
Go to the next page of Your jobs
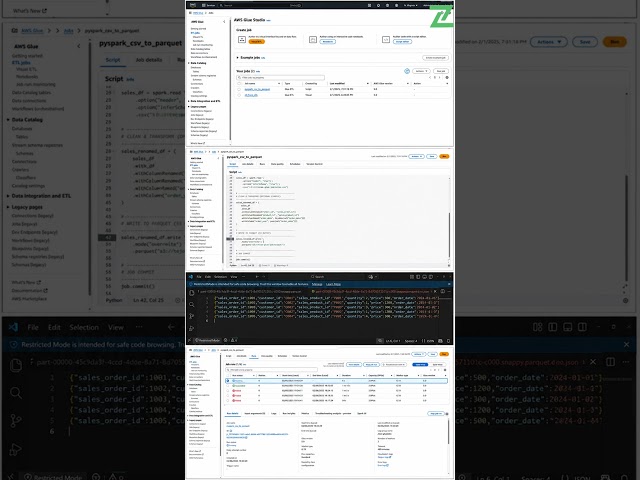[440, 78]
